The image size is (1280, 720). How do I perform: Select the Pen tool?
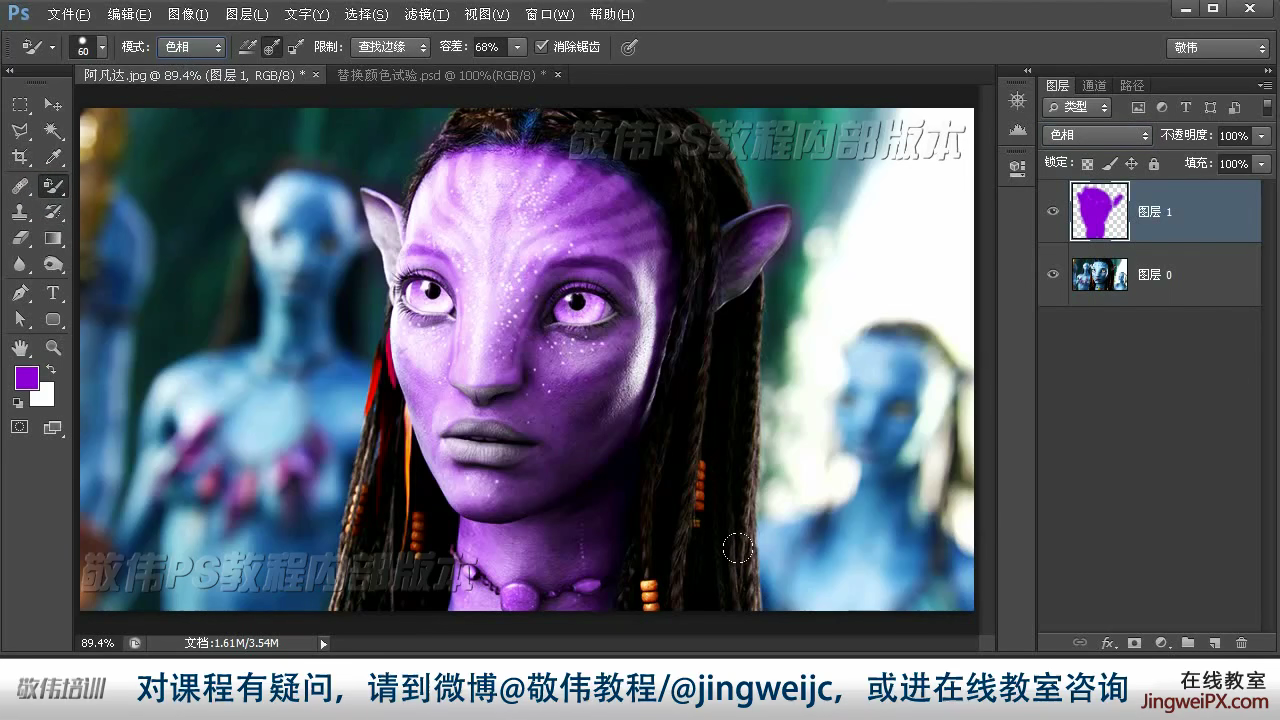tap(20, 293)
